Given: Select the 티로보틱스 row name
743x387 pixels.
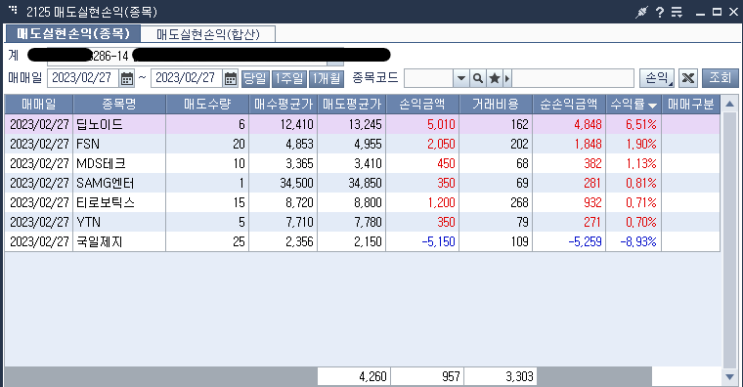Looking at the screenshot, I should point(105,203).
